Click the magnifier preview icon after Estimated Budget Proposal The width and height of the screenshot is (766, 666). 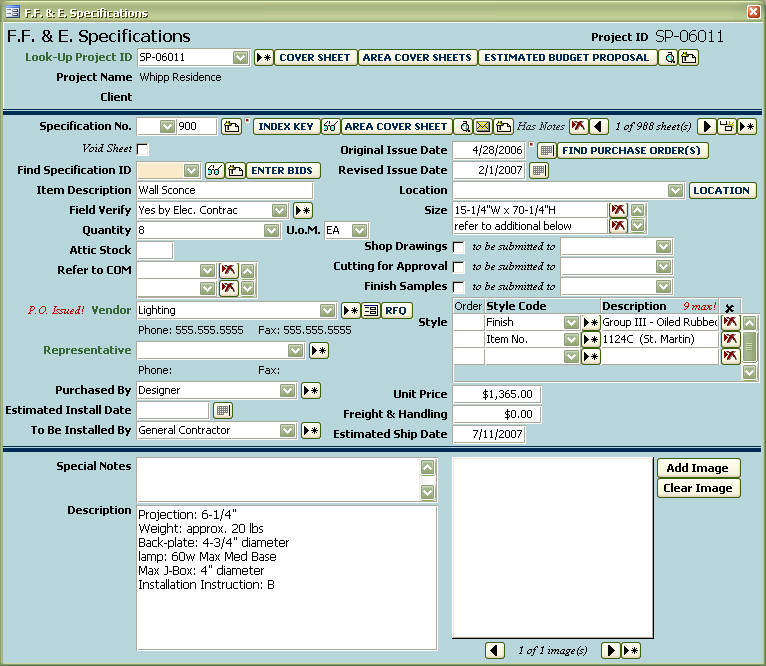click(670, 58)
